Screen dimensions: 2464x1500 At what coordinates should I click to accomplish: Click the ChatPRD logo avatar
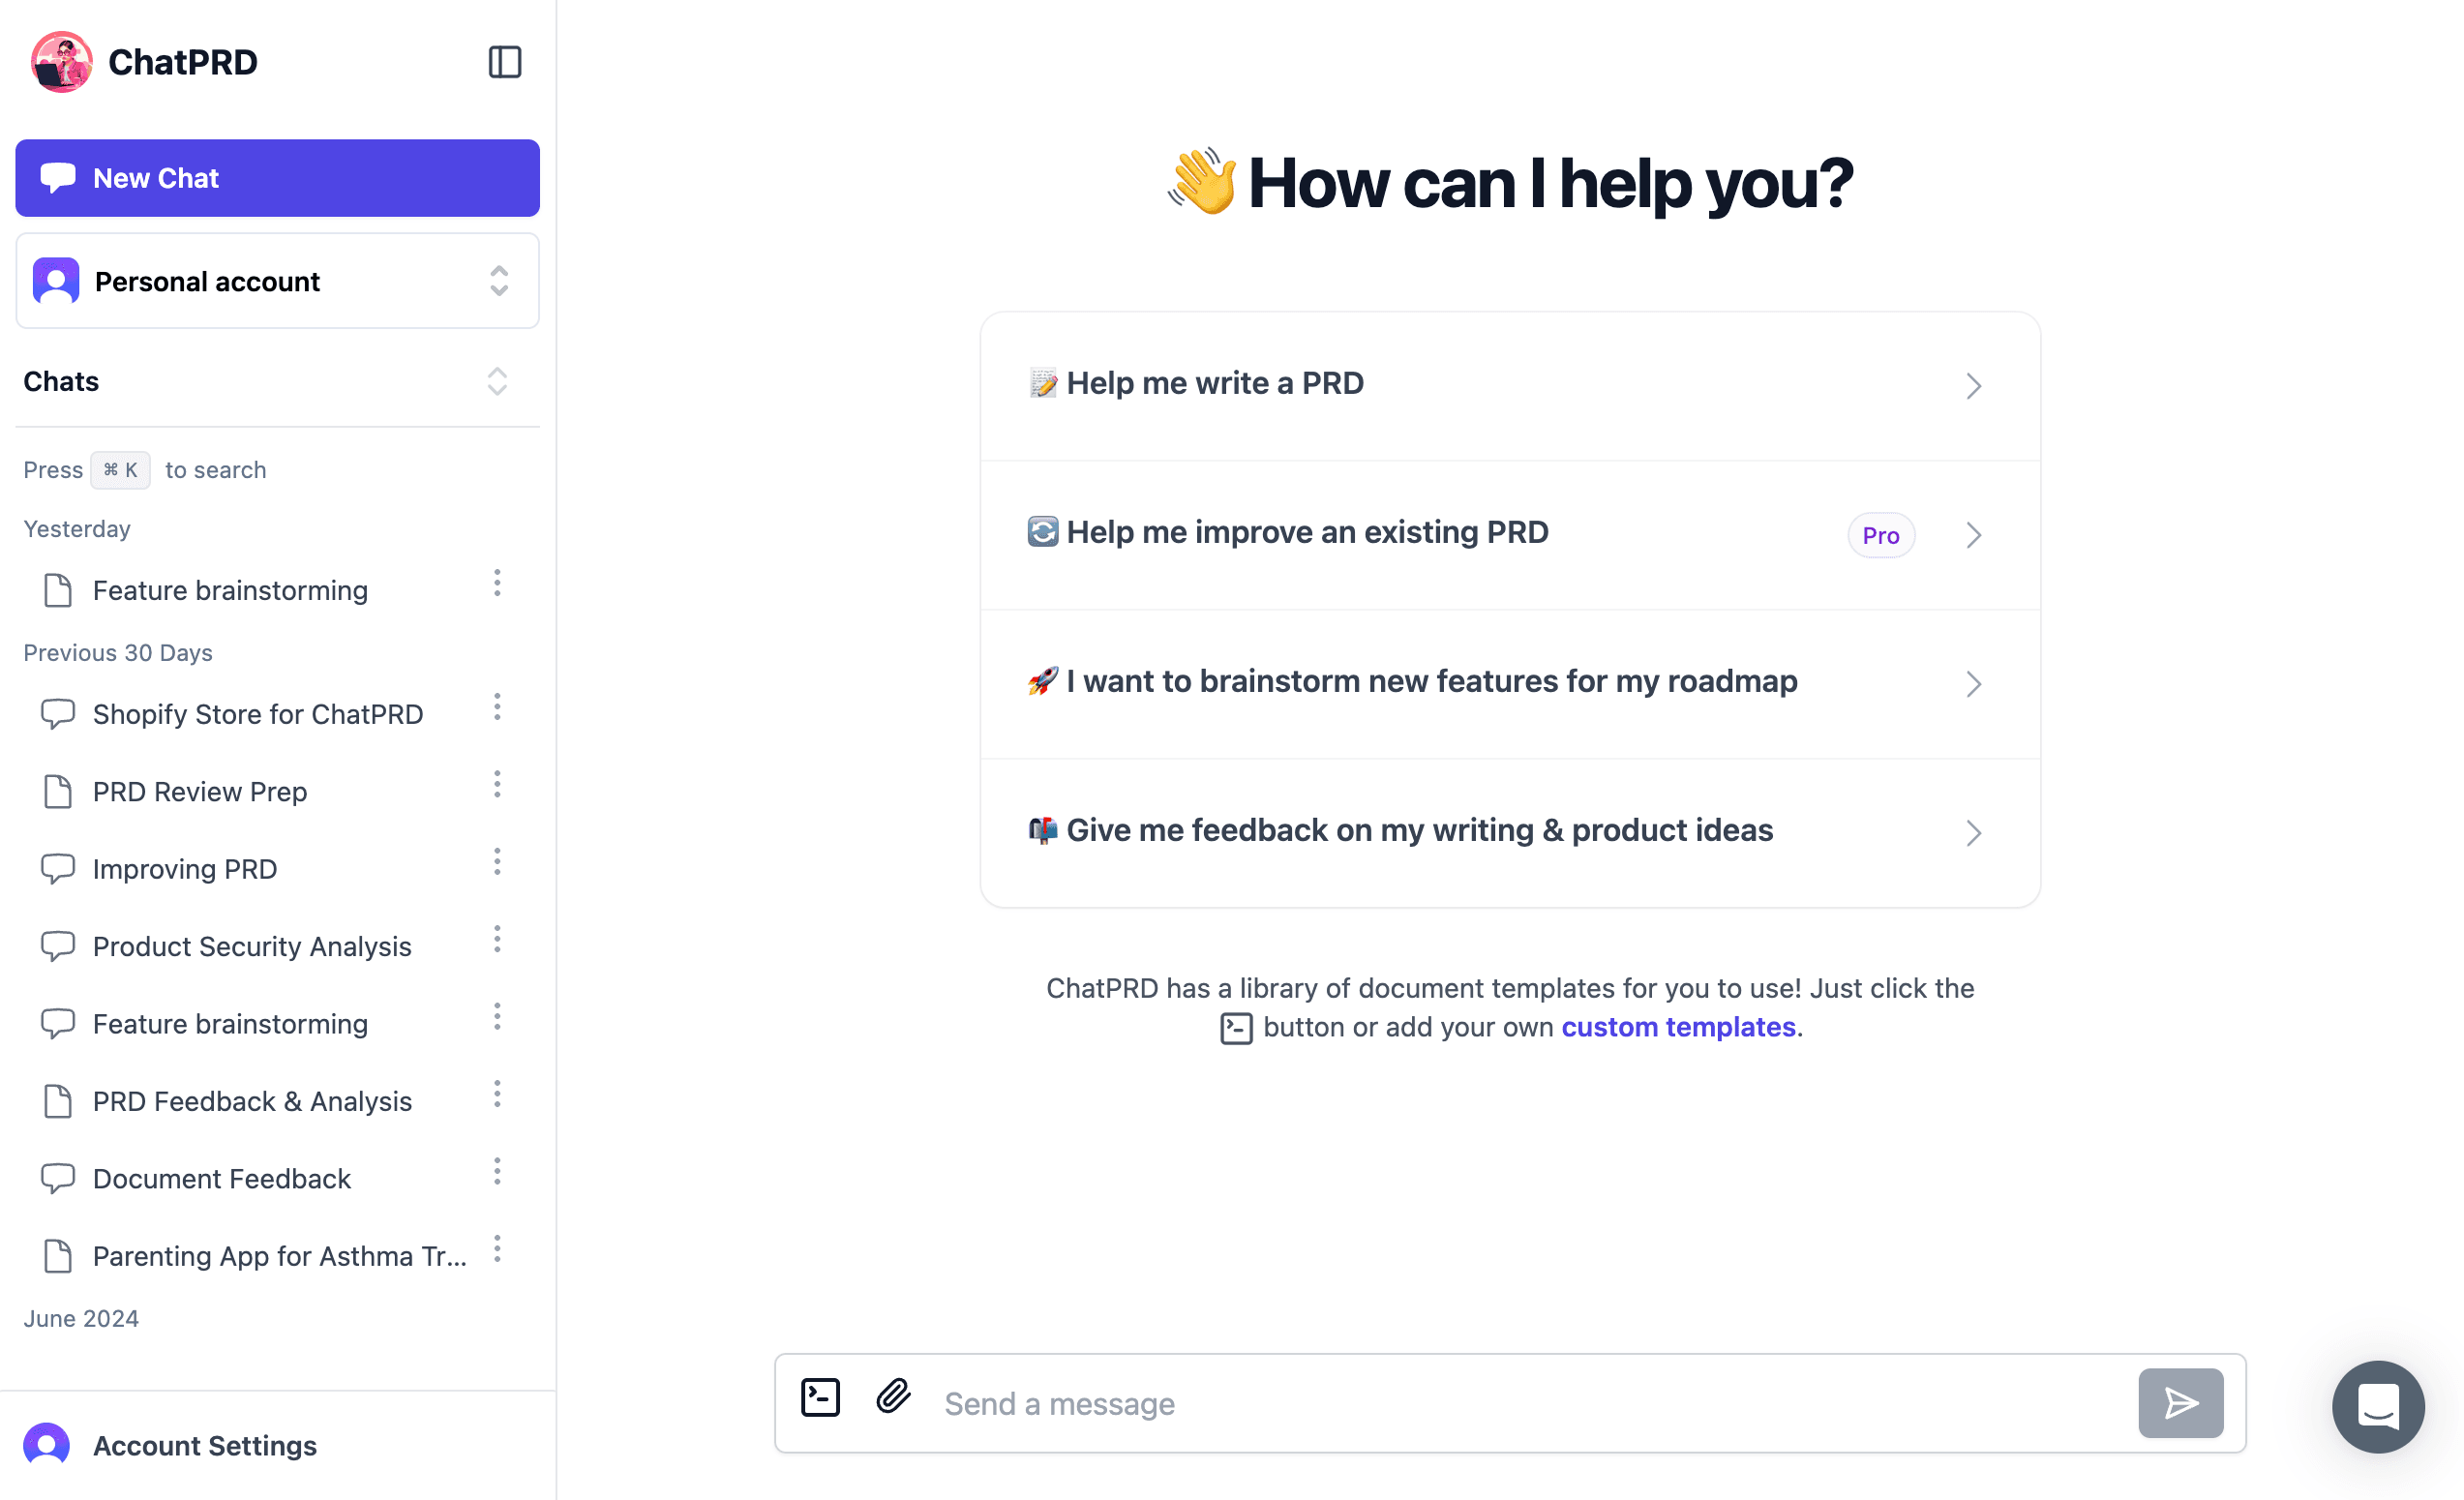(x=62, y=62)
